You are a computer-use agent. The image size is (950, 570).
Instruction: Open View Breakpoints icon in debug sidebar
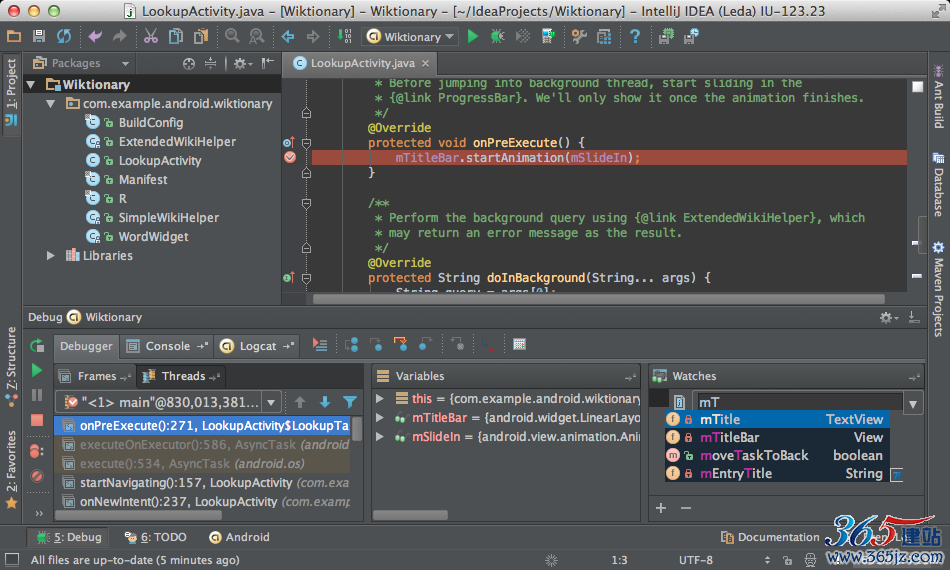pyautogui.click(x=37, y=451)
